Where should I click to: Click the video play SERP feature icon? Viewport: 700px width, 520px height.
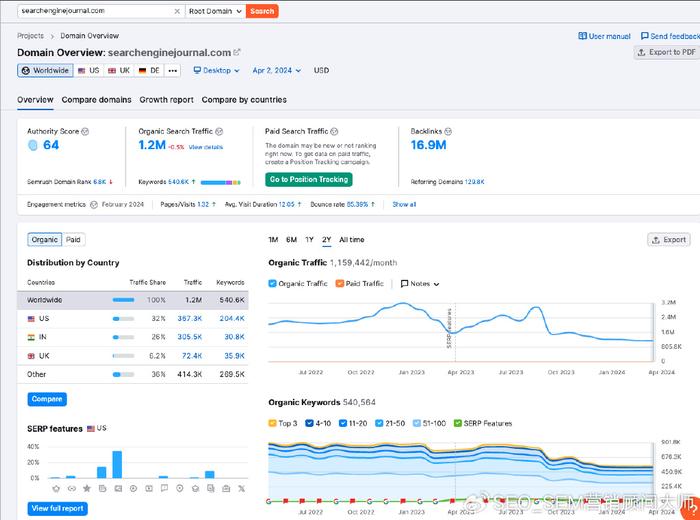pos(133,488)
